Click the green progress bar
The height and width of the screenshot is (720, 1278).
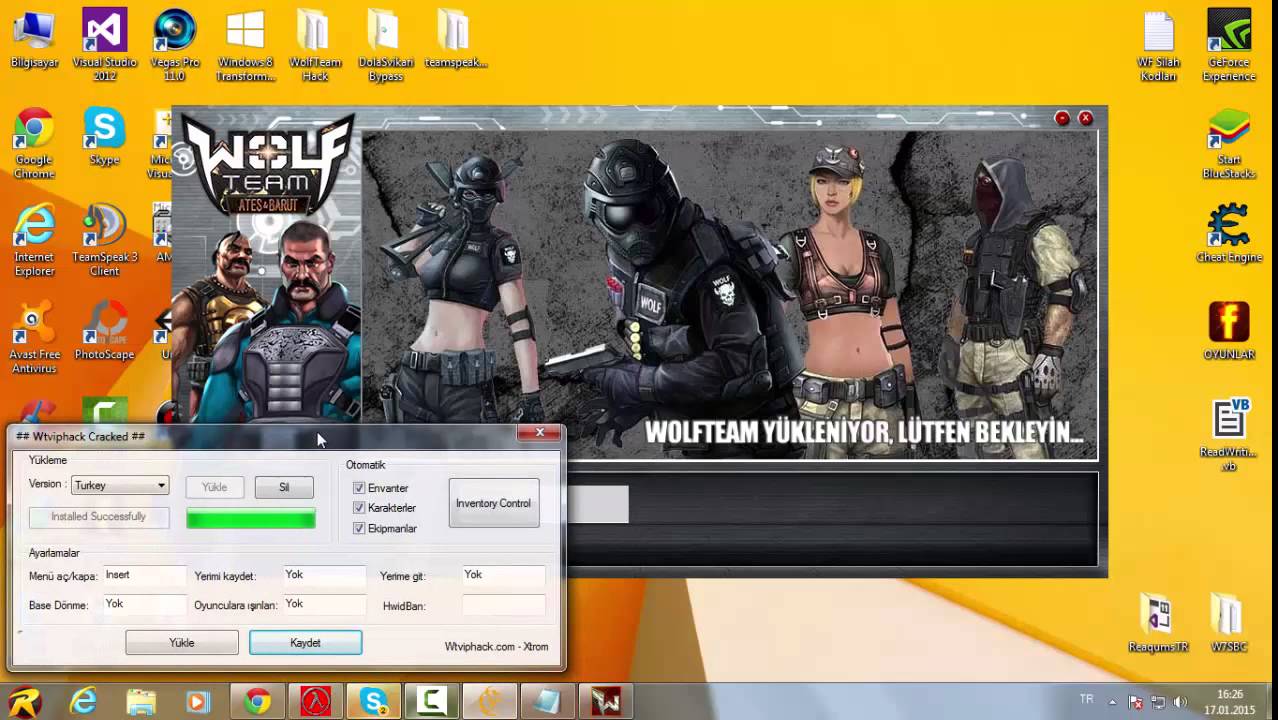pyautogui.click(x=251, y=518)
